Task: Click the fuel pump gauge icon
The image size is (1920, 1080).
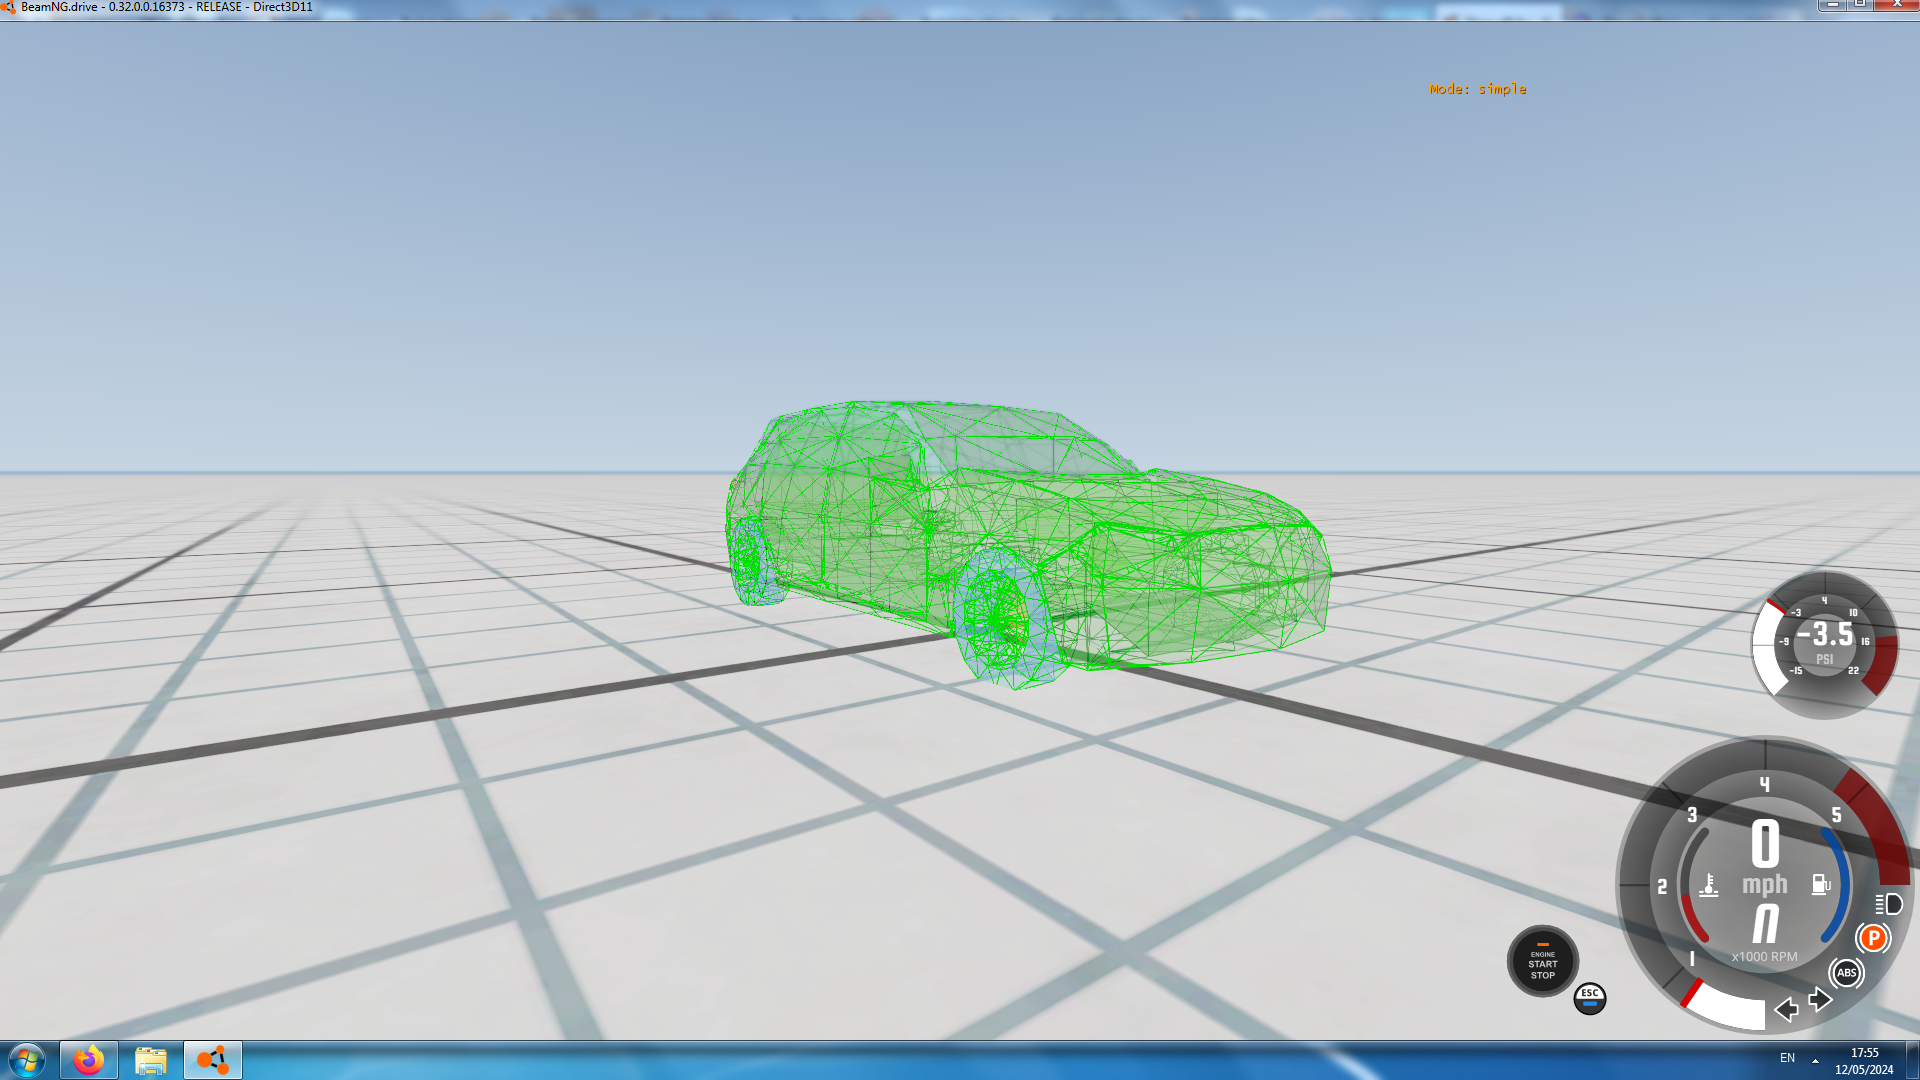Action: tap(1820, 884)
